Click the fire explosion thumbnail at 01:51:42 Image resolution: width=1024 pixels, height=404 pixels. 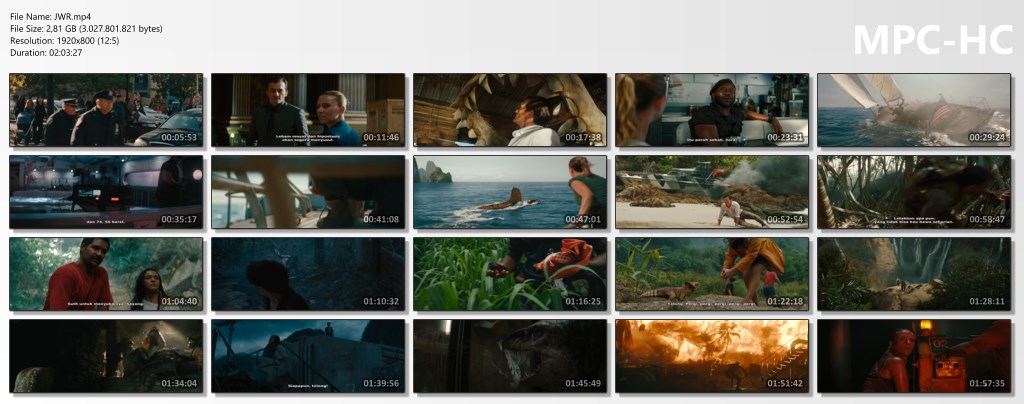(x=712, y=356)
